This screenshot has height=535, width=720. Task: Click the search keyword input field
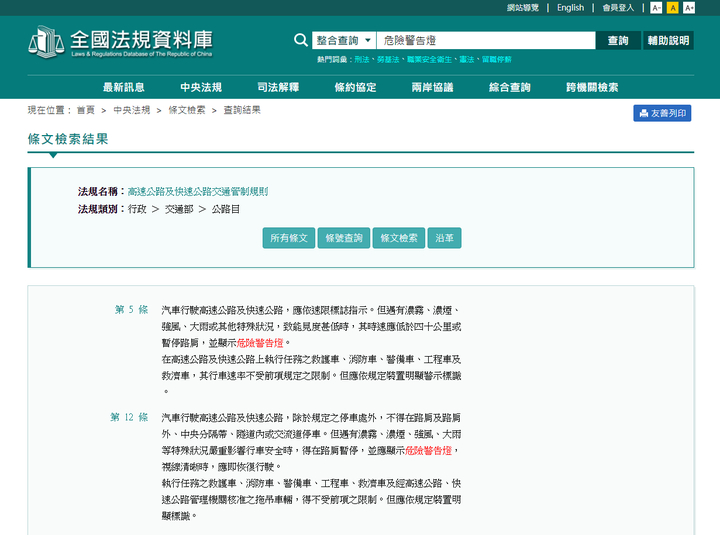coord(486,41)
